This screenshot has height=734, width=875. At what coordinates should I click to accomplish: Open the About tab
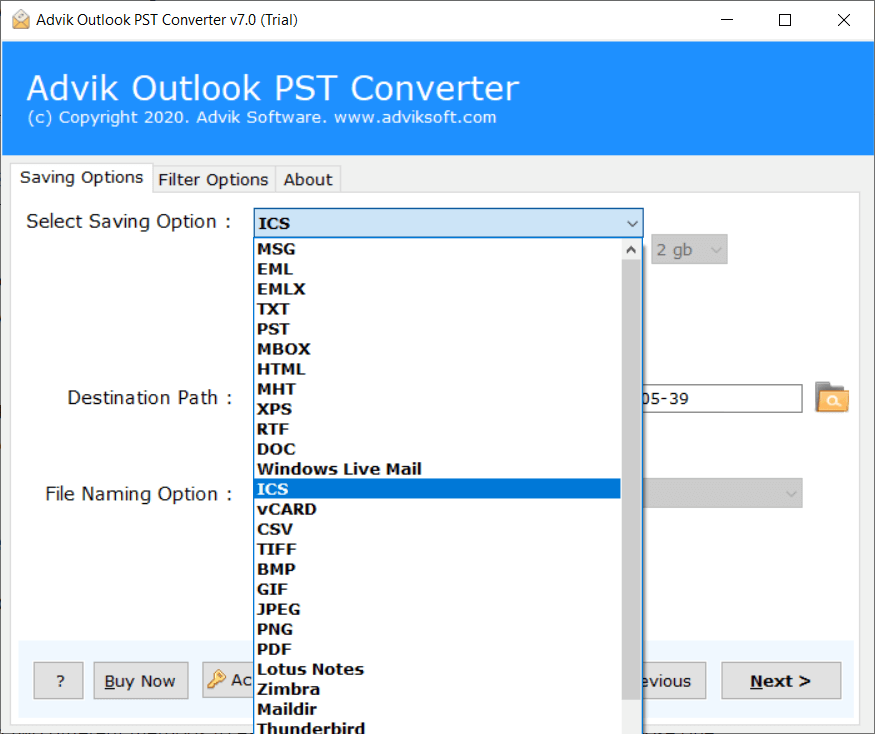coord(307,180)
